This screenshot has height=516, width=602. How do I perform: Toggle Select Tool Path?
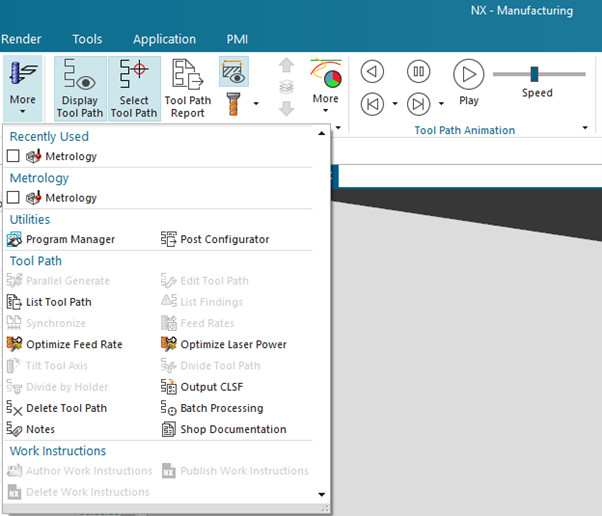tap(134, 89)
